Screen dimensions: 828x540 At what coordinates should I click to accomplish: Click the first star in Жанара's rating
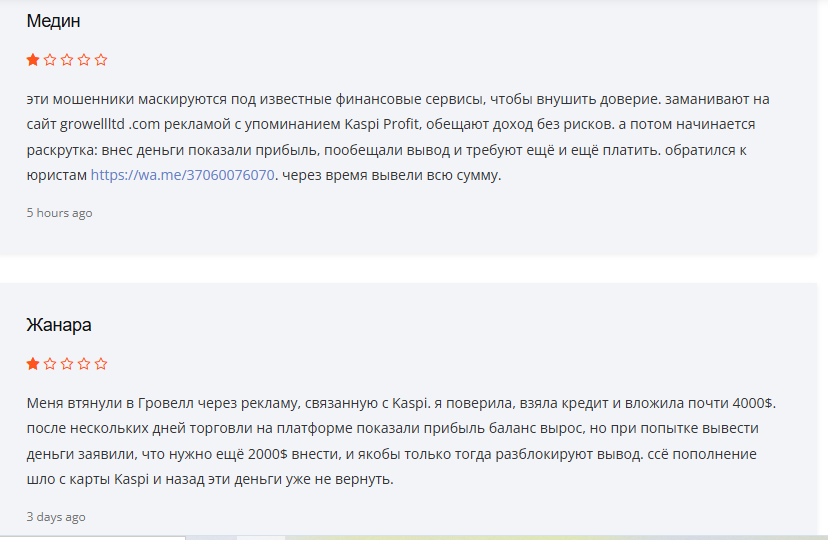point(33,364)
